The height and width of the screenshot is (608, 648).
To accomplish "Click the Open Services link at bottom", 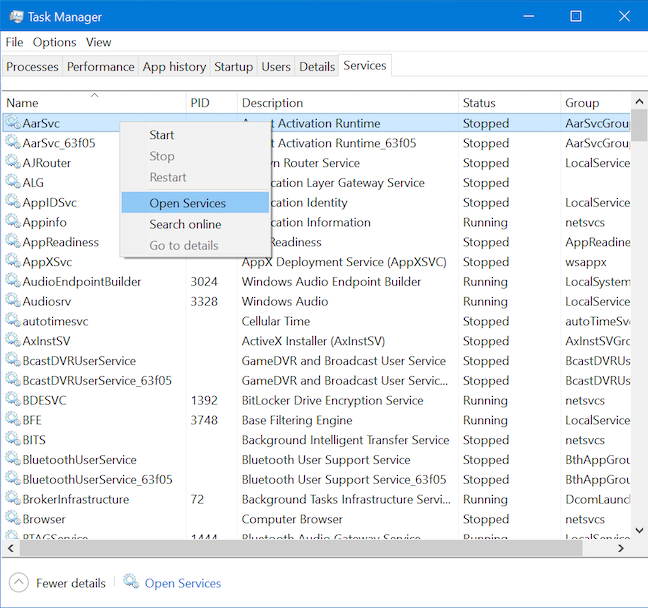I will (x=183, y=583).
